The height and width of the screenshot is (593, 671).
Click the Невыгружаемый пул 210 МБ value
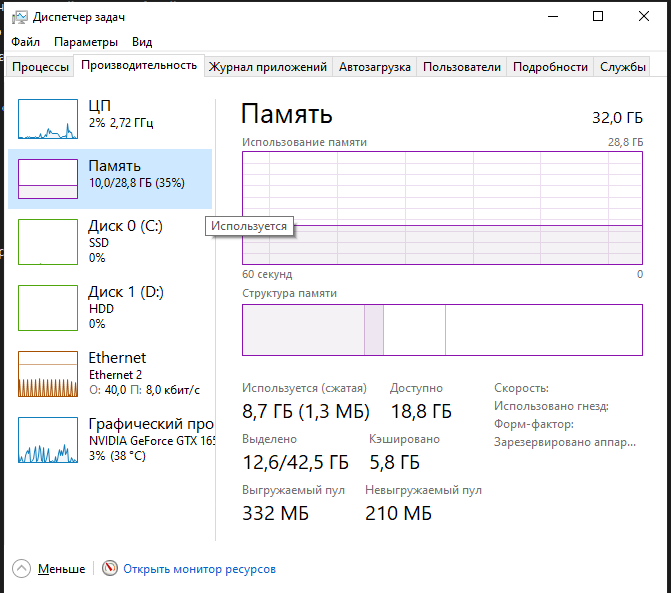398,513
